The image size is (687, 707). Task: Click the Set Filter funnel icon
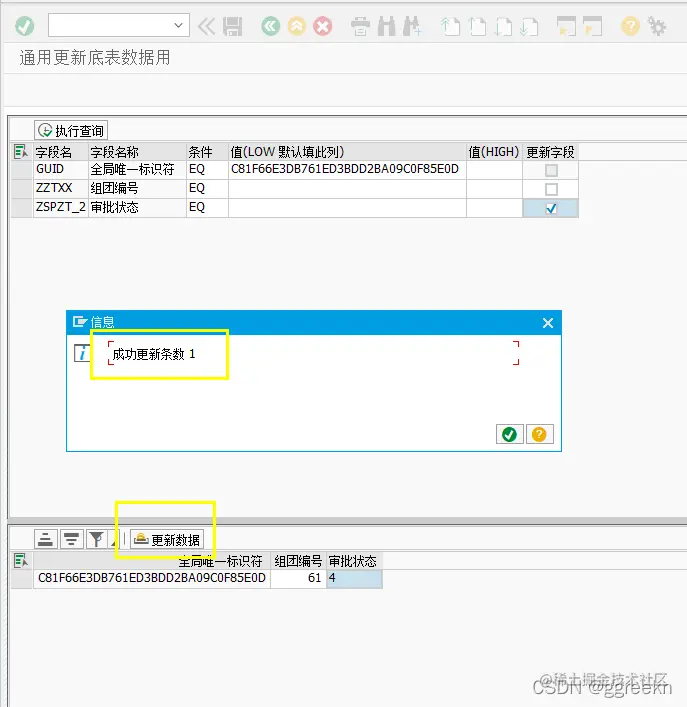click(96, 539)
